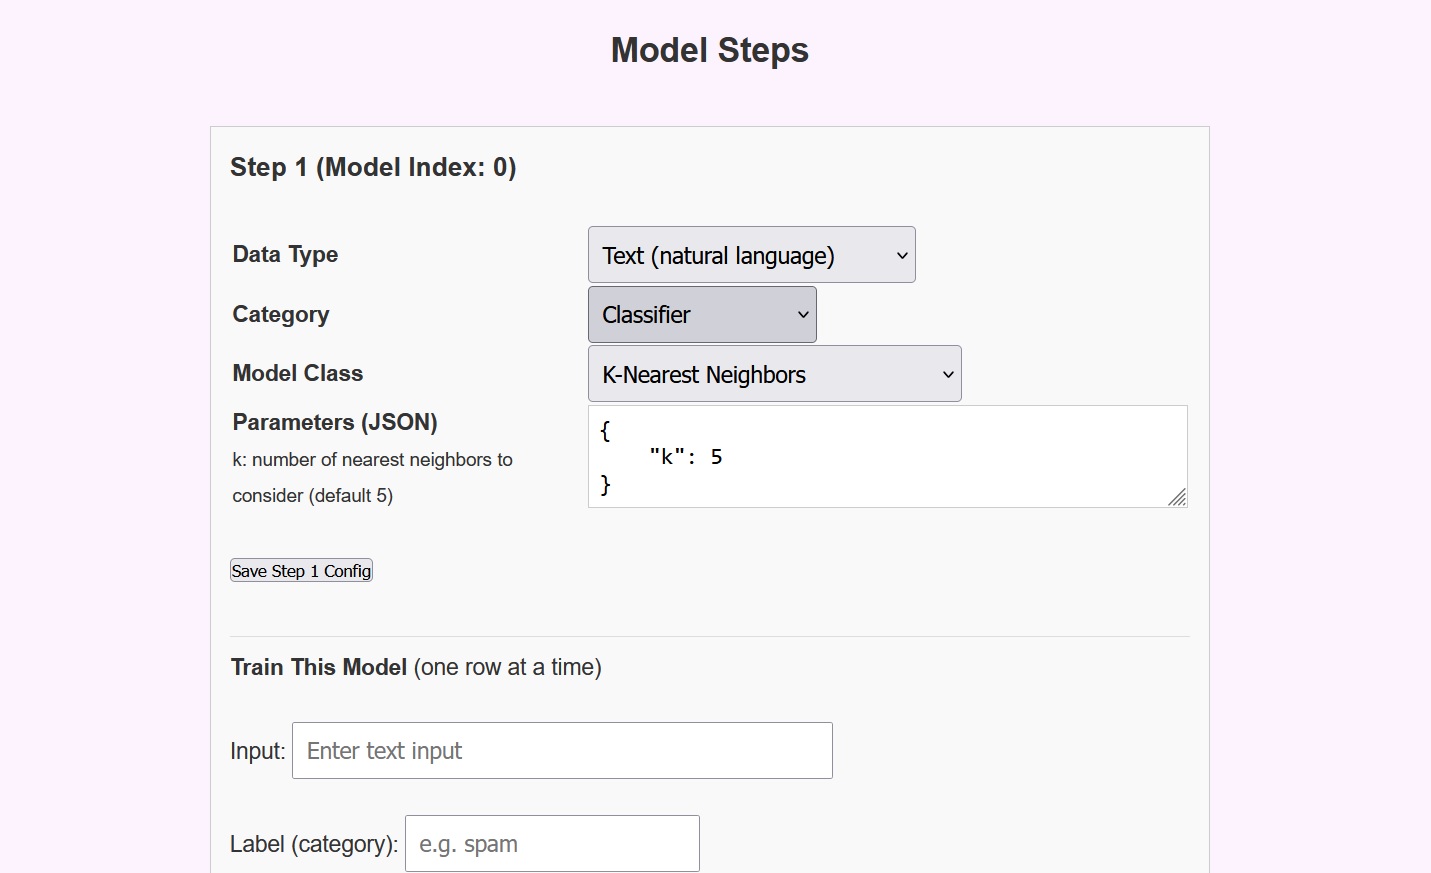The width and height of the screenshot is (1431, 873).
Task: Focus the Parameters JSON text area
Action: pos(886,457)
